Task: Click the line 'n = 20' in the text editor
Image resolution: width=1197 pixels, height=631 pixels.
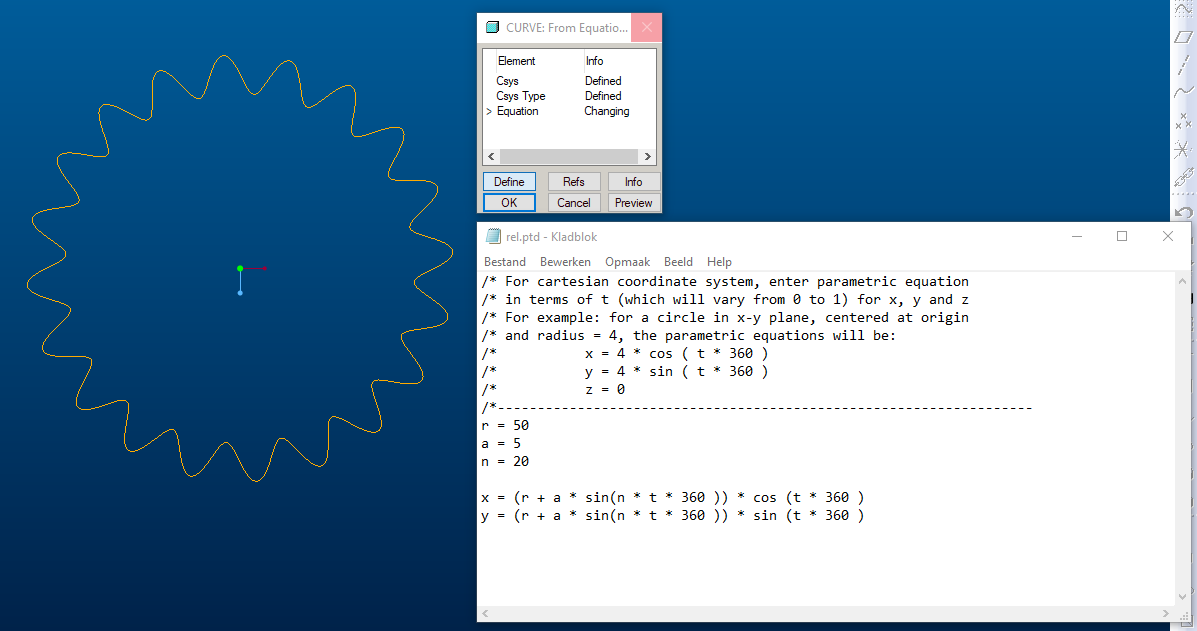Action: tap(505, 462)
